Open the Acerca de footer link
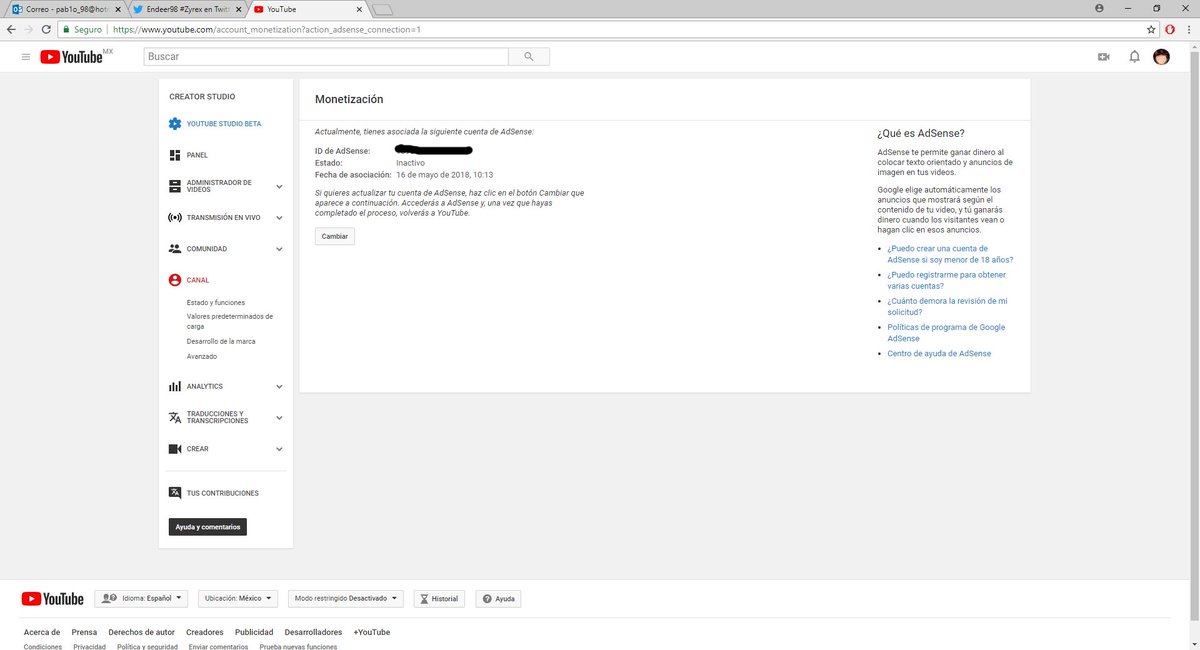This screenshot has height=650, width=1200. coord(42,632)
